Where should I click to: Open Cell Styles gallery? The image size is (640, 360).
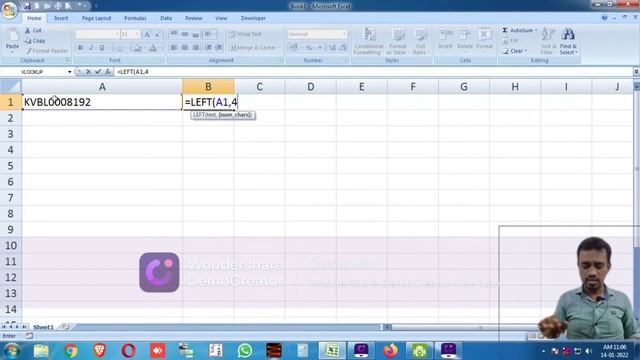420,41
